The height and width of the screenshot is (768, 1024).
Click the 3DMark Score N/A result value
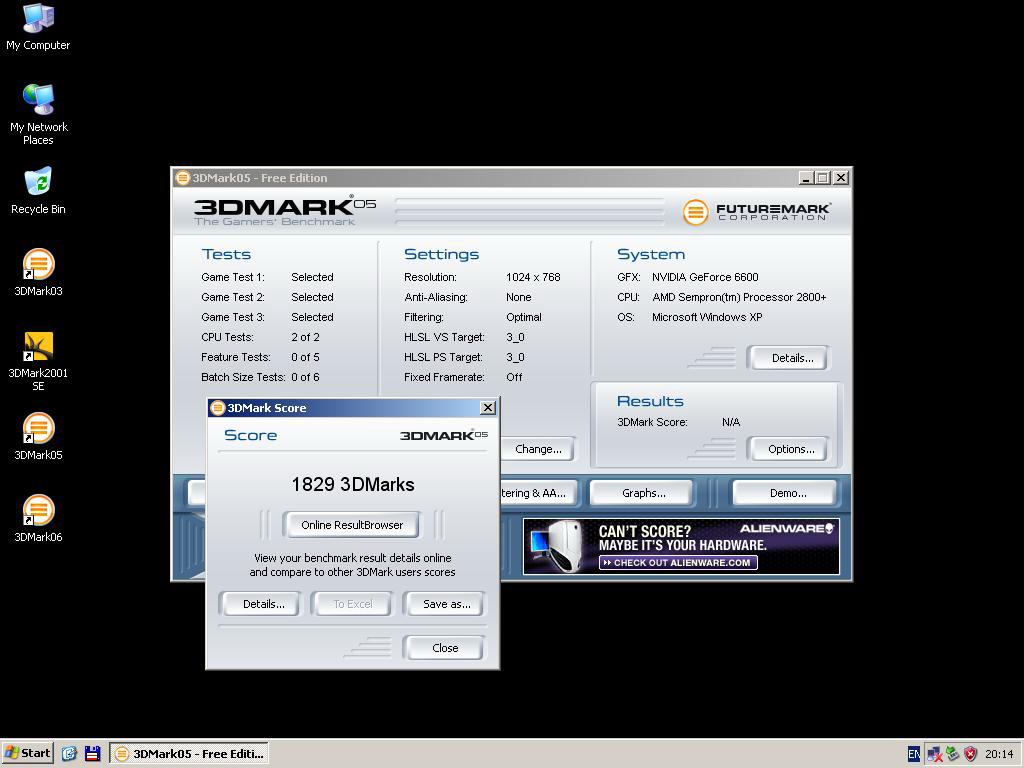731,422
